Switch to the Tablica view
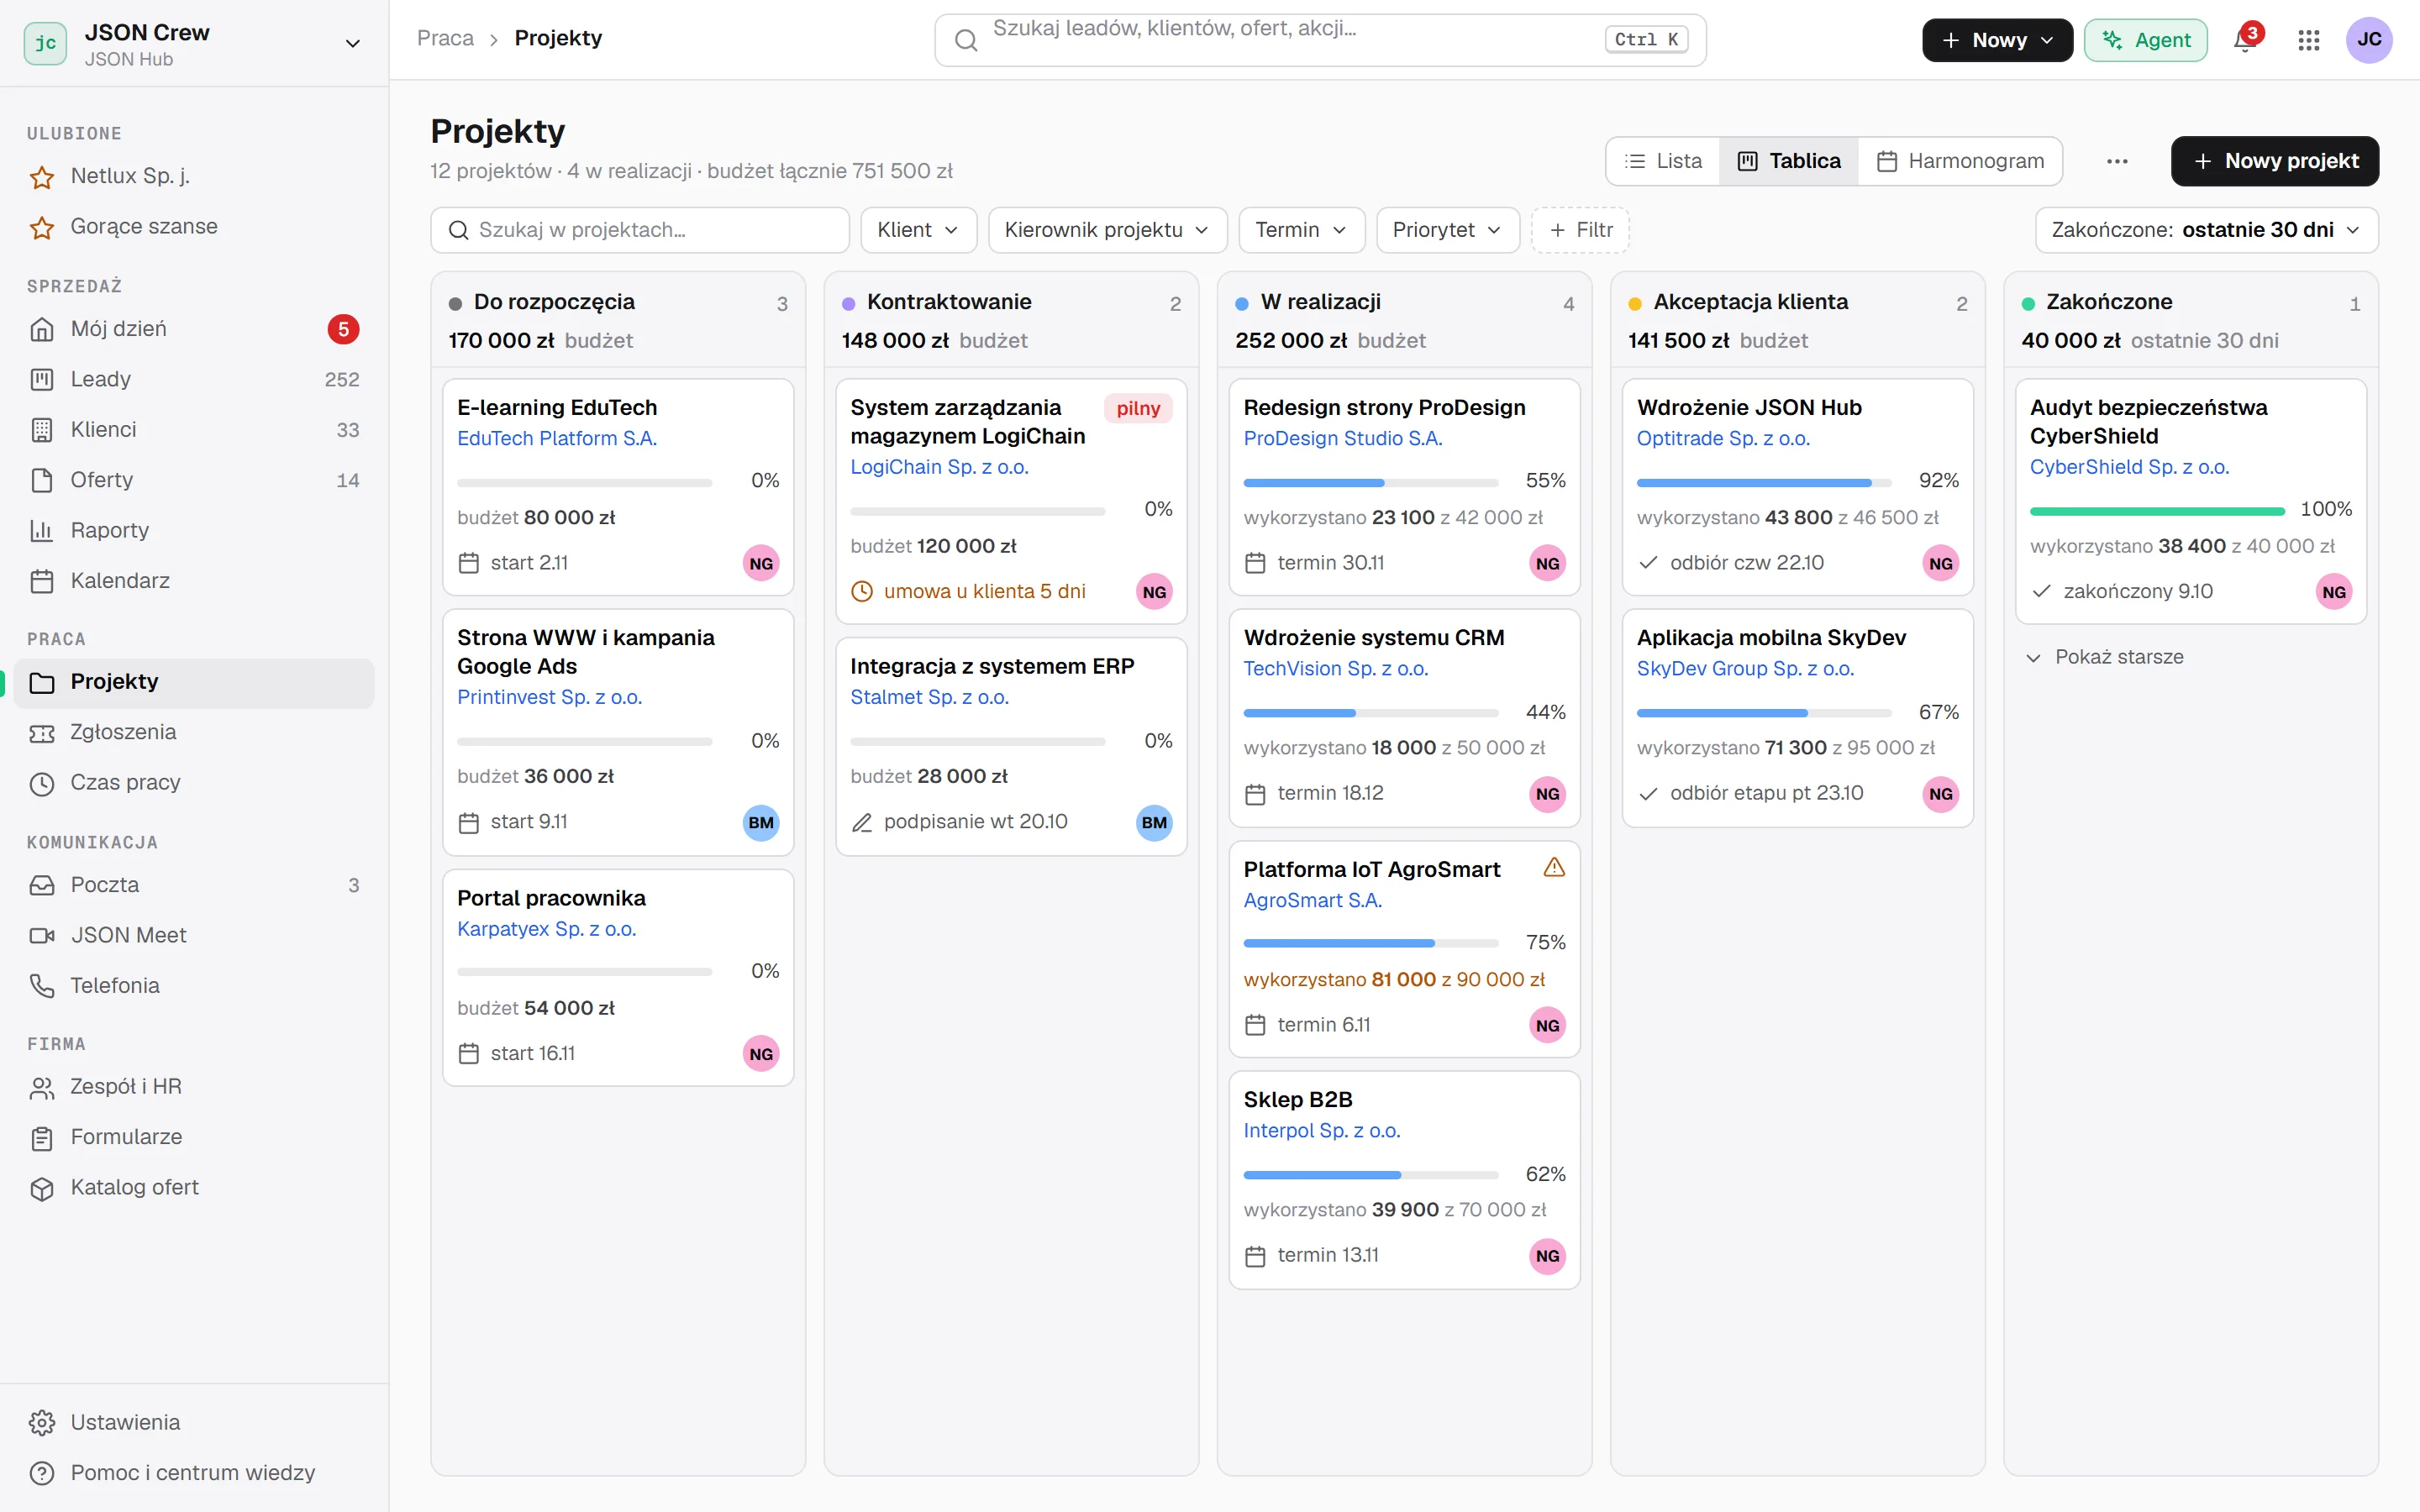This screenshot has width=2420, height=1512. [x=1788, y=161]
